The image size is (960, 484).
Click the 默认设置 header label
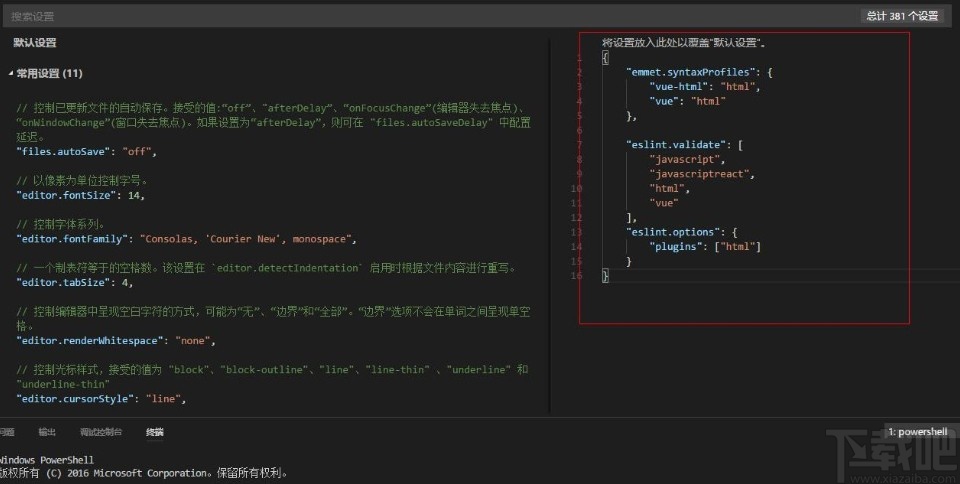[x=34, y=43]
